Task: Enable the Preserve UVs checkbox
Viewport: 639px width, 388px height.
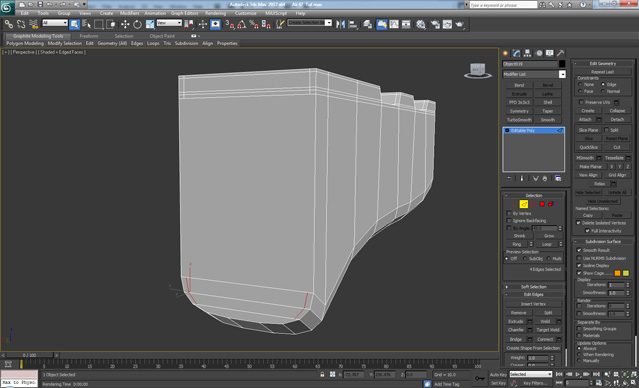Action: [x=582, y=102]
